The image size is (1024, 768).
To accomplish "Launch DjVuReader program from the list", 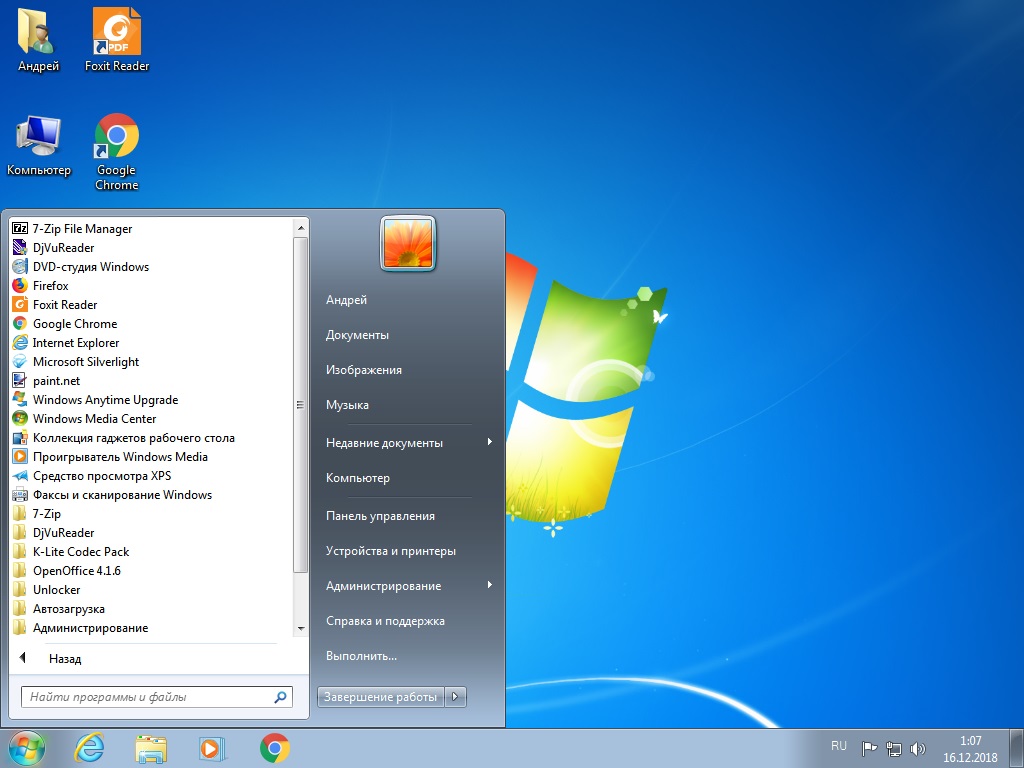I will pyautogui.click(x=63, y=248).
